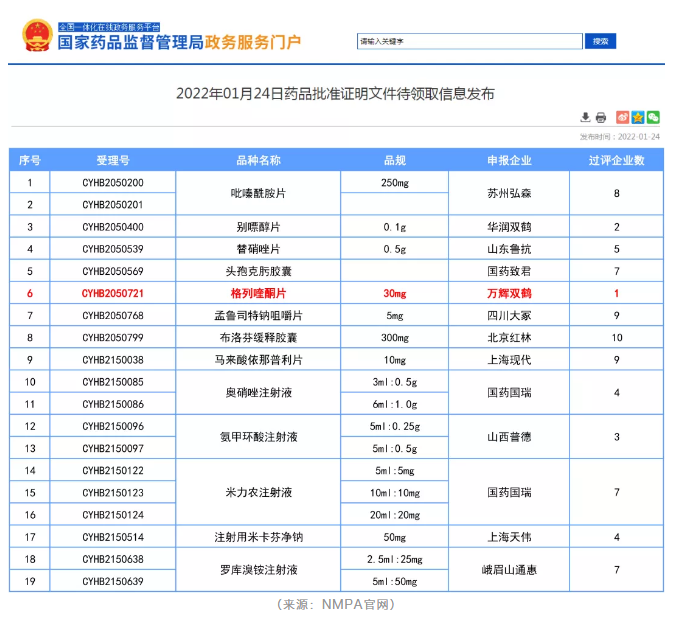Click the 品种名称 column header

click(x=258, y=161)
